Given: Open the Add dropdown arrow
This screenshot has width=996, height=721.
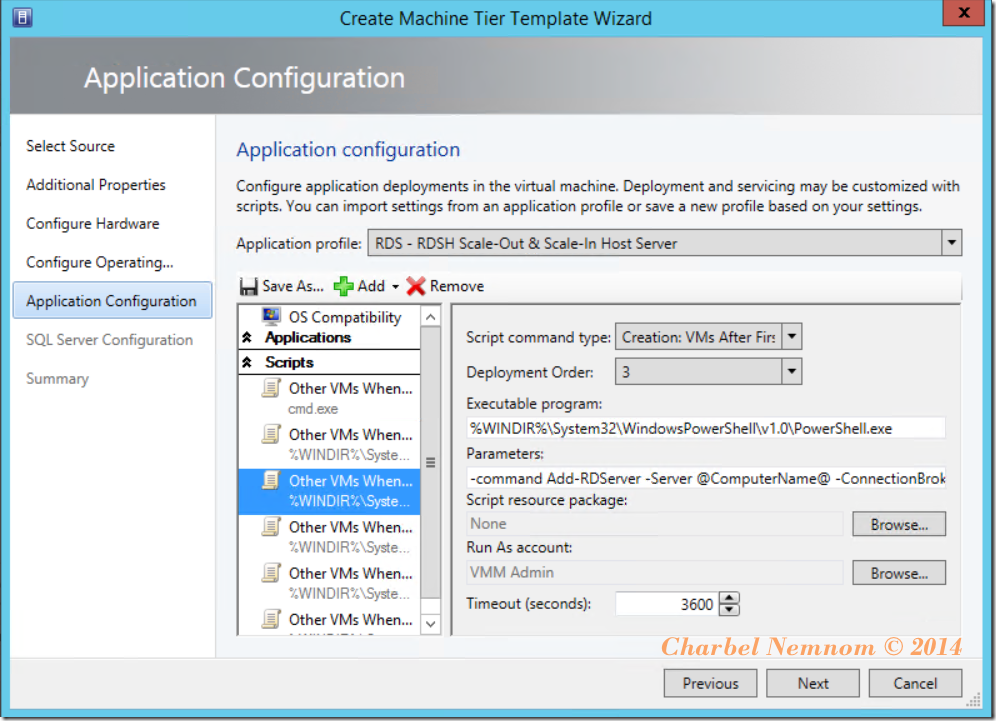Looking at the screenshot, I should click(x=395, y=287).
